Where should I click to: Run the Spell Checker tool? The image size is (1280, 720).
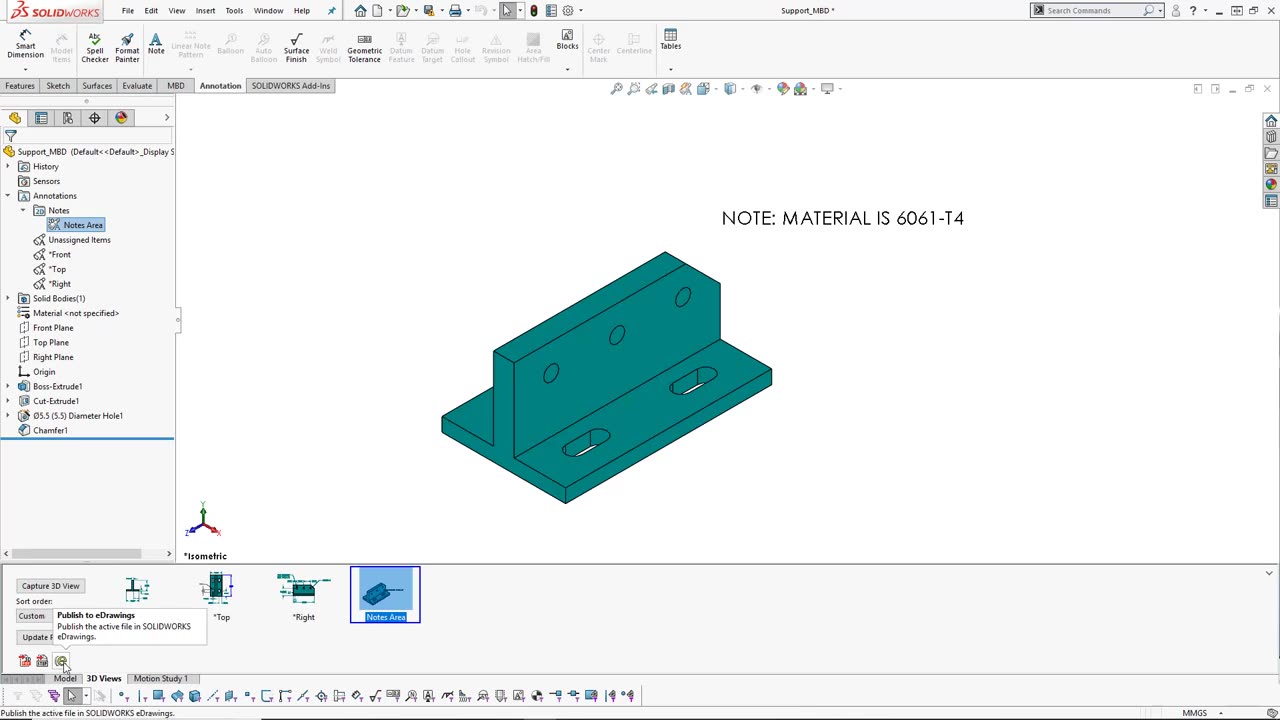[x=95, y=47]
